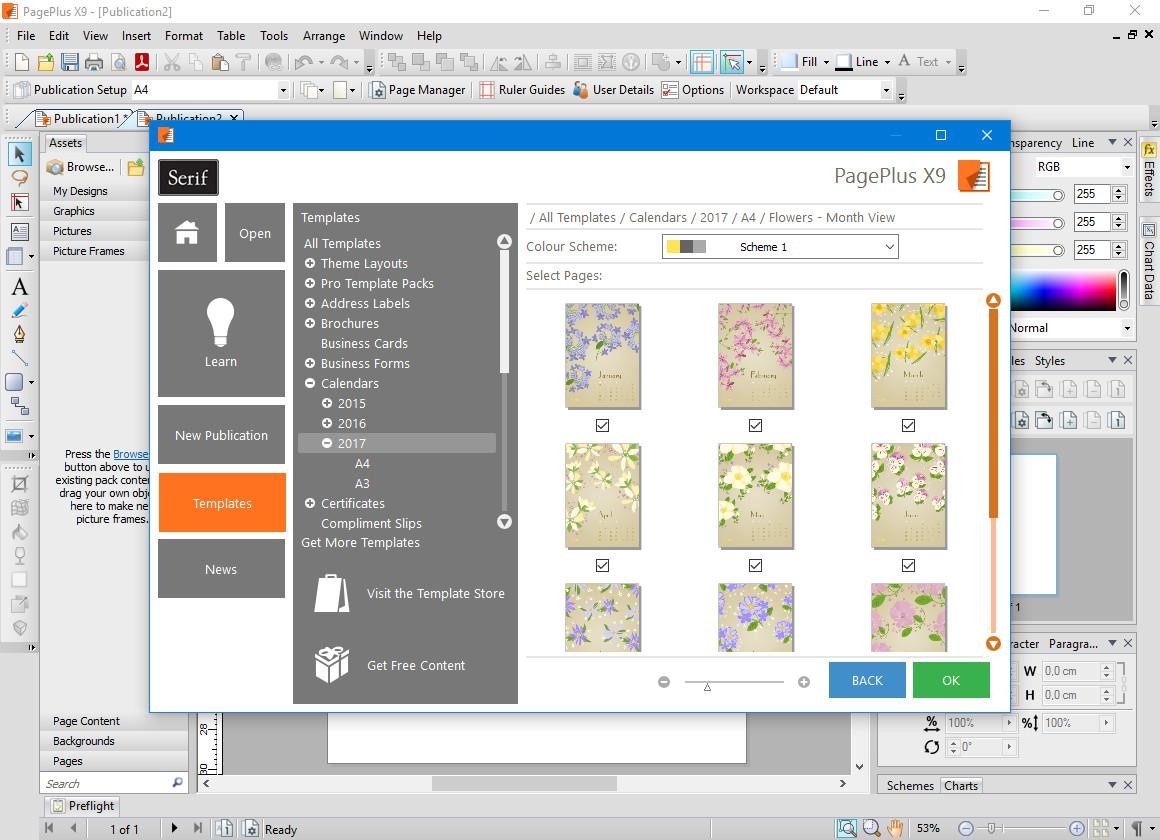Click the thumbnail zoom slider handle
The width and height of the screenshot is (1160, 840).
[x=707, y=687]
